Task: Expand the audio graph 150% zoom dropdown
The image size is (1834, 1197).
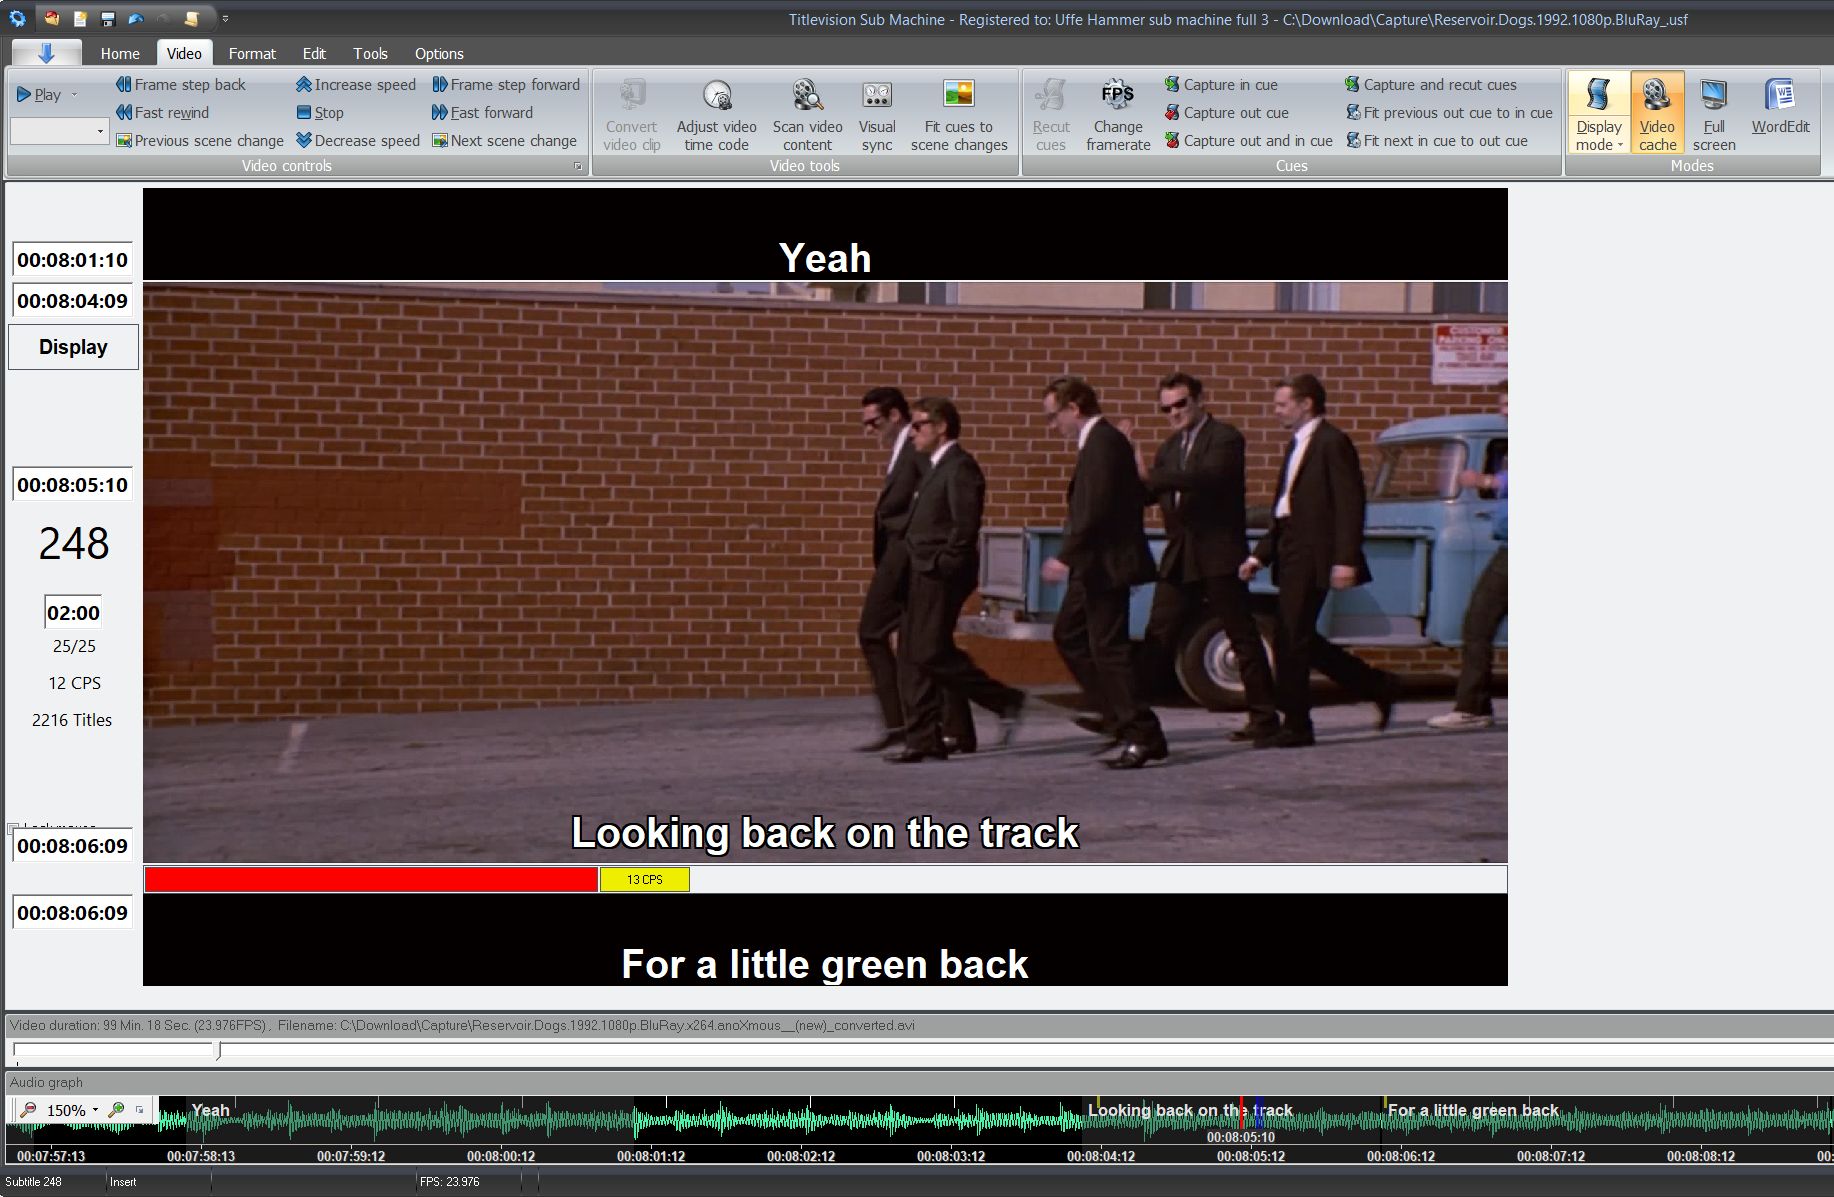Action: tap(96, 1110)
